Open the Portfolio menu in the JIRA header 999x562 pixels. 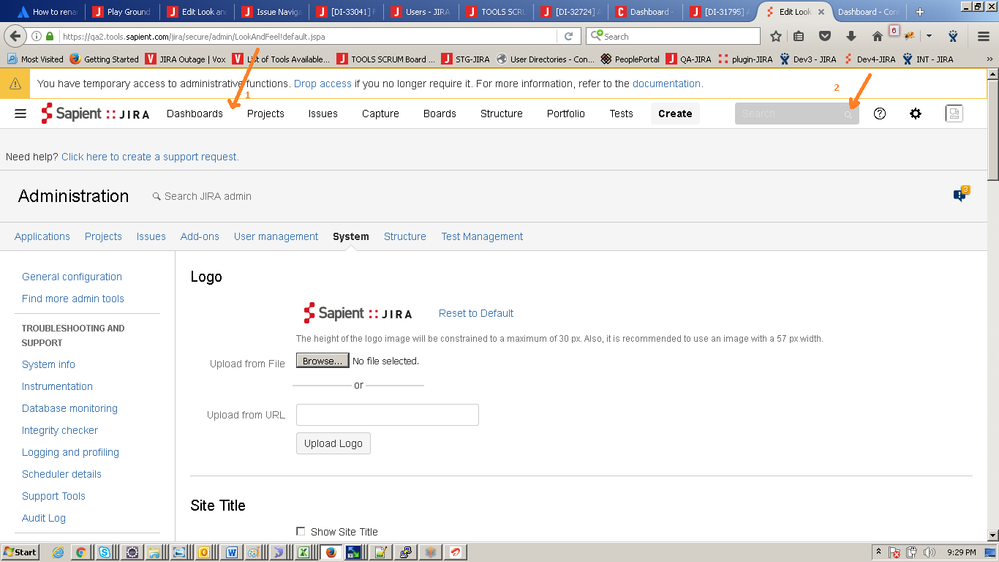pos(566,113)
